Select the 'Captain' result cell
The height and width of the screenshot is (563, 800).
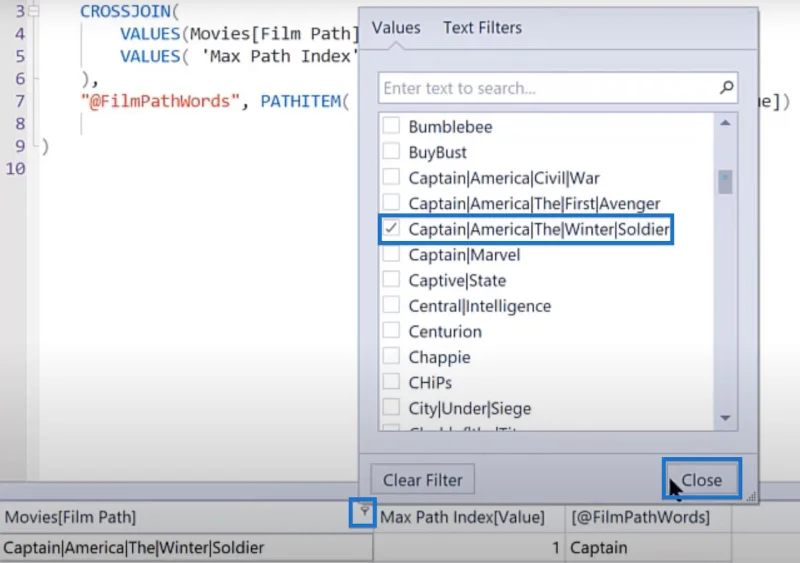tap(648, 548)
